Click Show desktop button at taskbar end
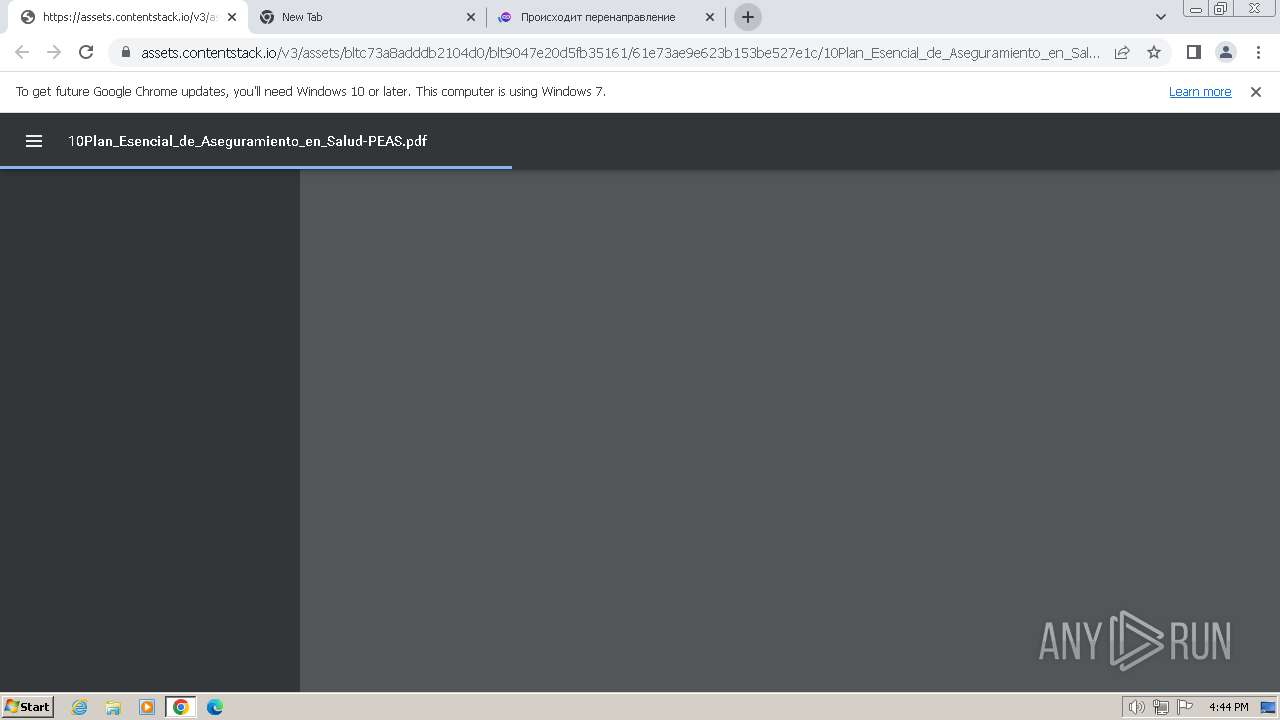This screenshot has width=1280, height=720. click(1269, 707)
